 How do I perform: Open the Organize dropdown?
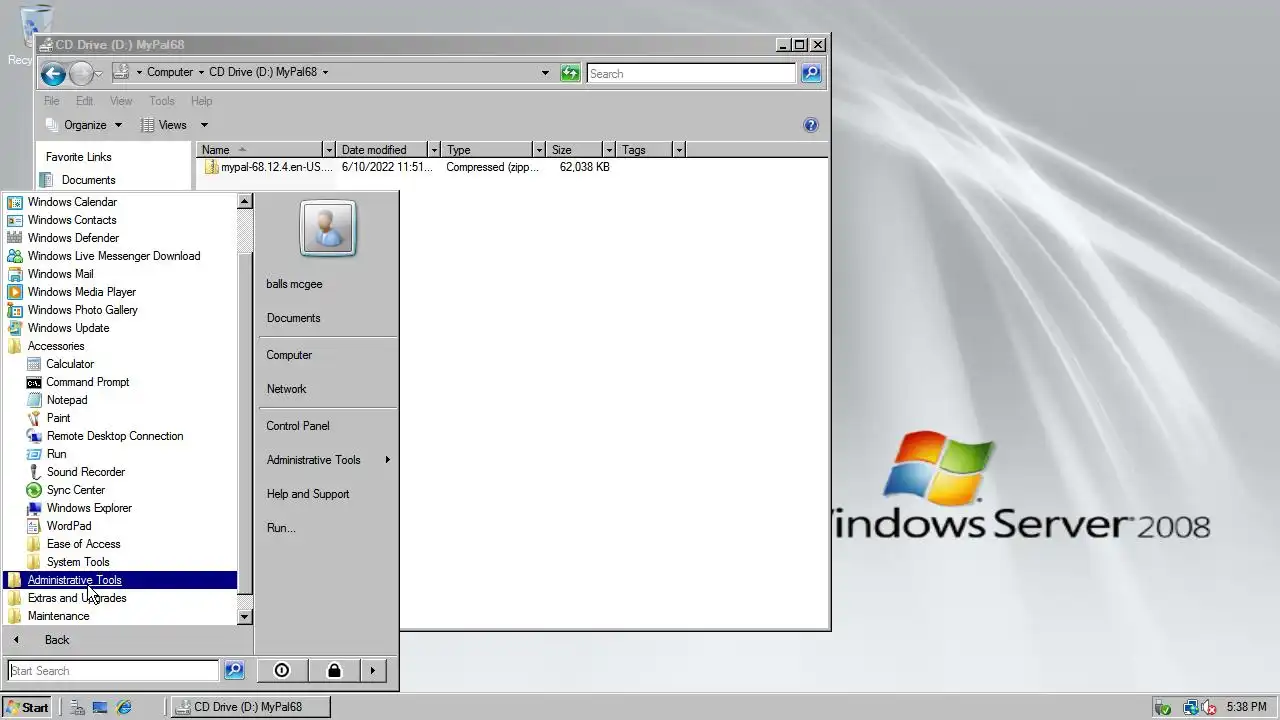(84, 125)
